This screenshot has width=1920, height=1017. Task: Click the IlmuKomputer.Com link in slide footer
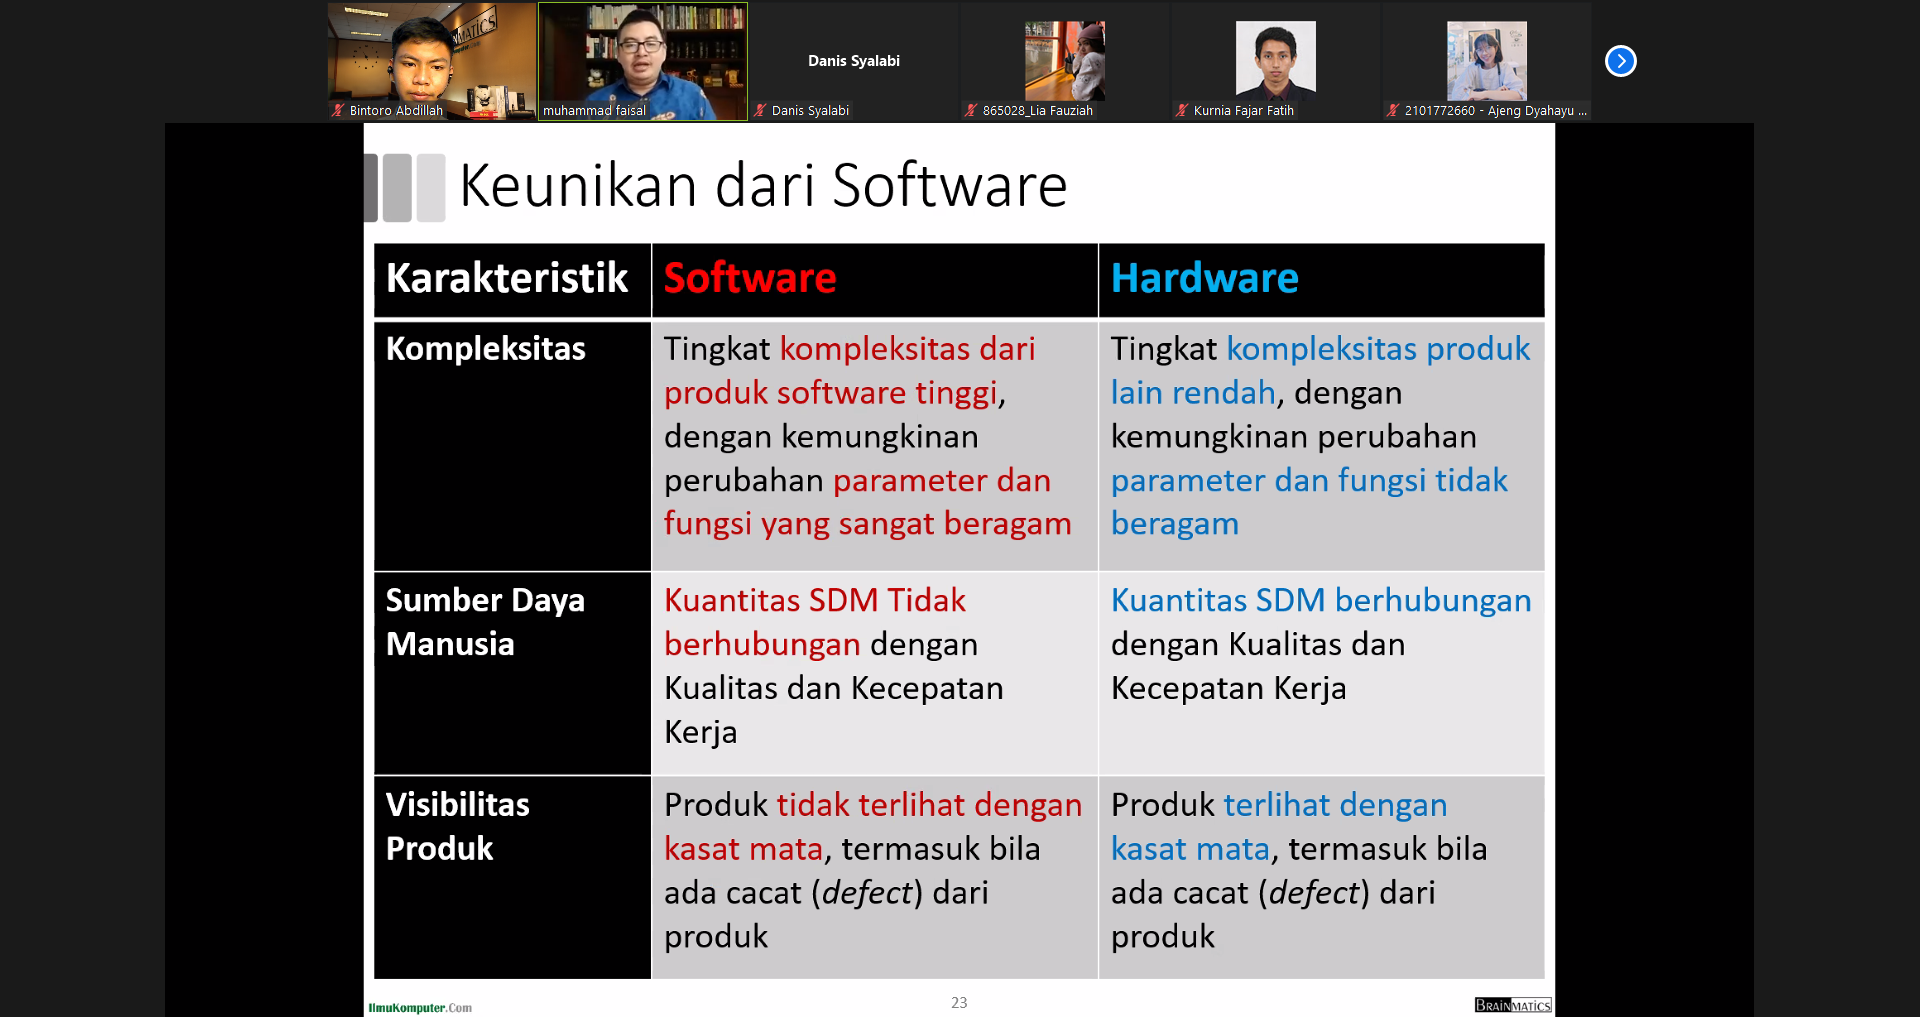tap(420, 1007)
